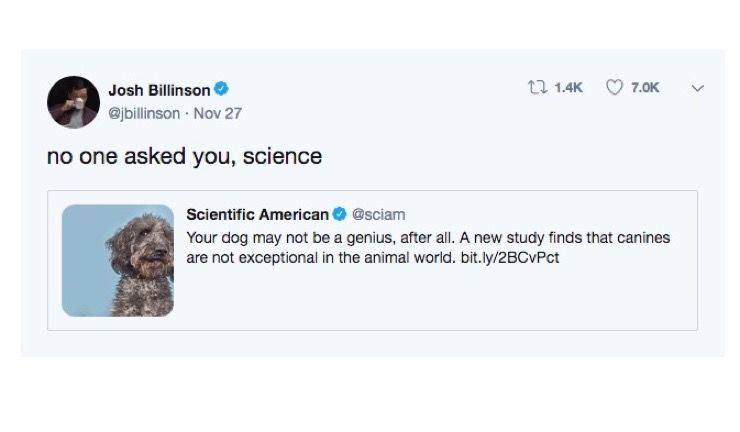The image size is (740, 432).
Task: Open the dog photo thumbnail
Action: coord(118,260)
